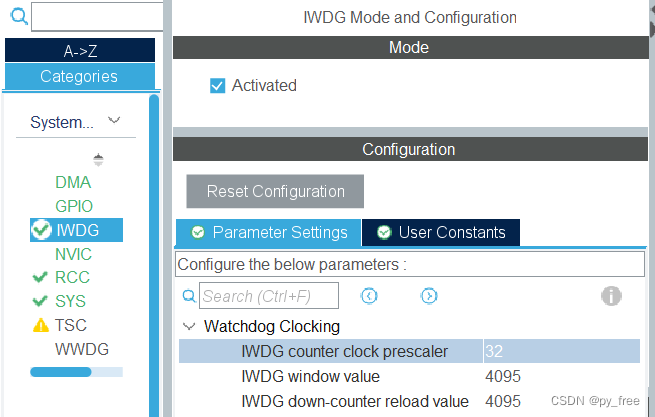Click the parameter search magnifier icon
Image resolution: width=655 pixels, height=417 pixels.
(x=189, y=296)
